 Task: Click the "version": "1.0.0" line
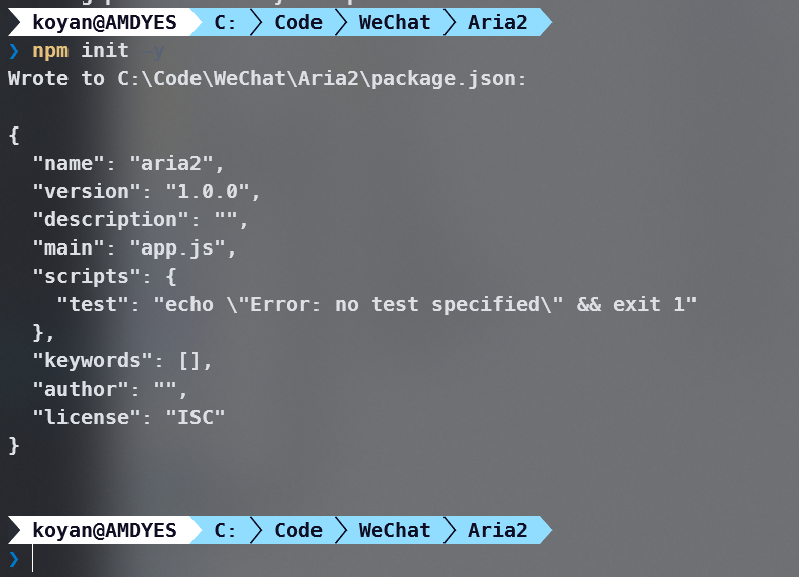click(x=146, y=192)
